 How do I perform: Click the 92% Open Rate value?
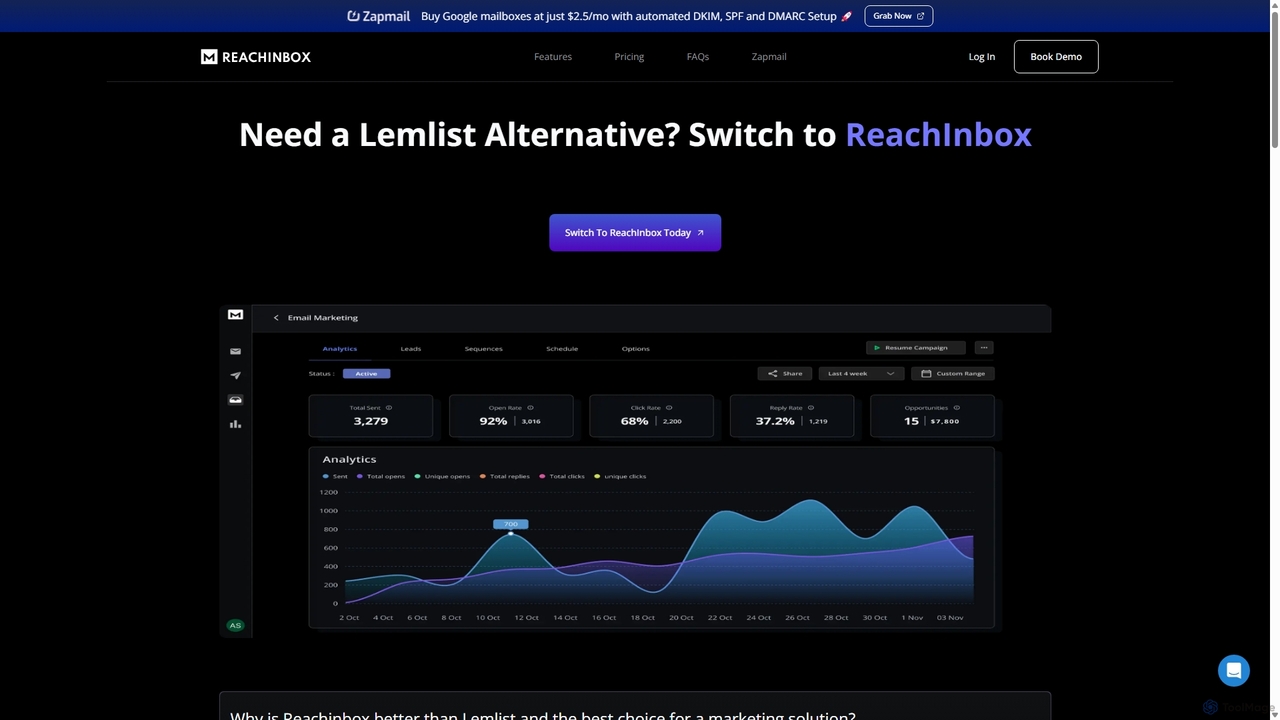pos(493,421)
